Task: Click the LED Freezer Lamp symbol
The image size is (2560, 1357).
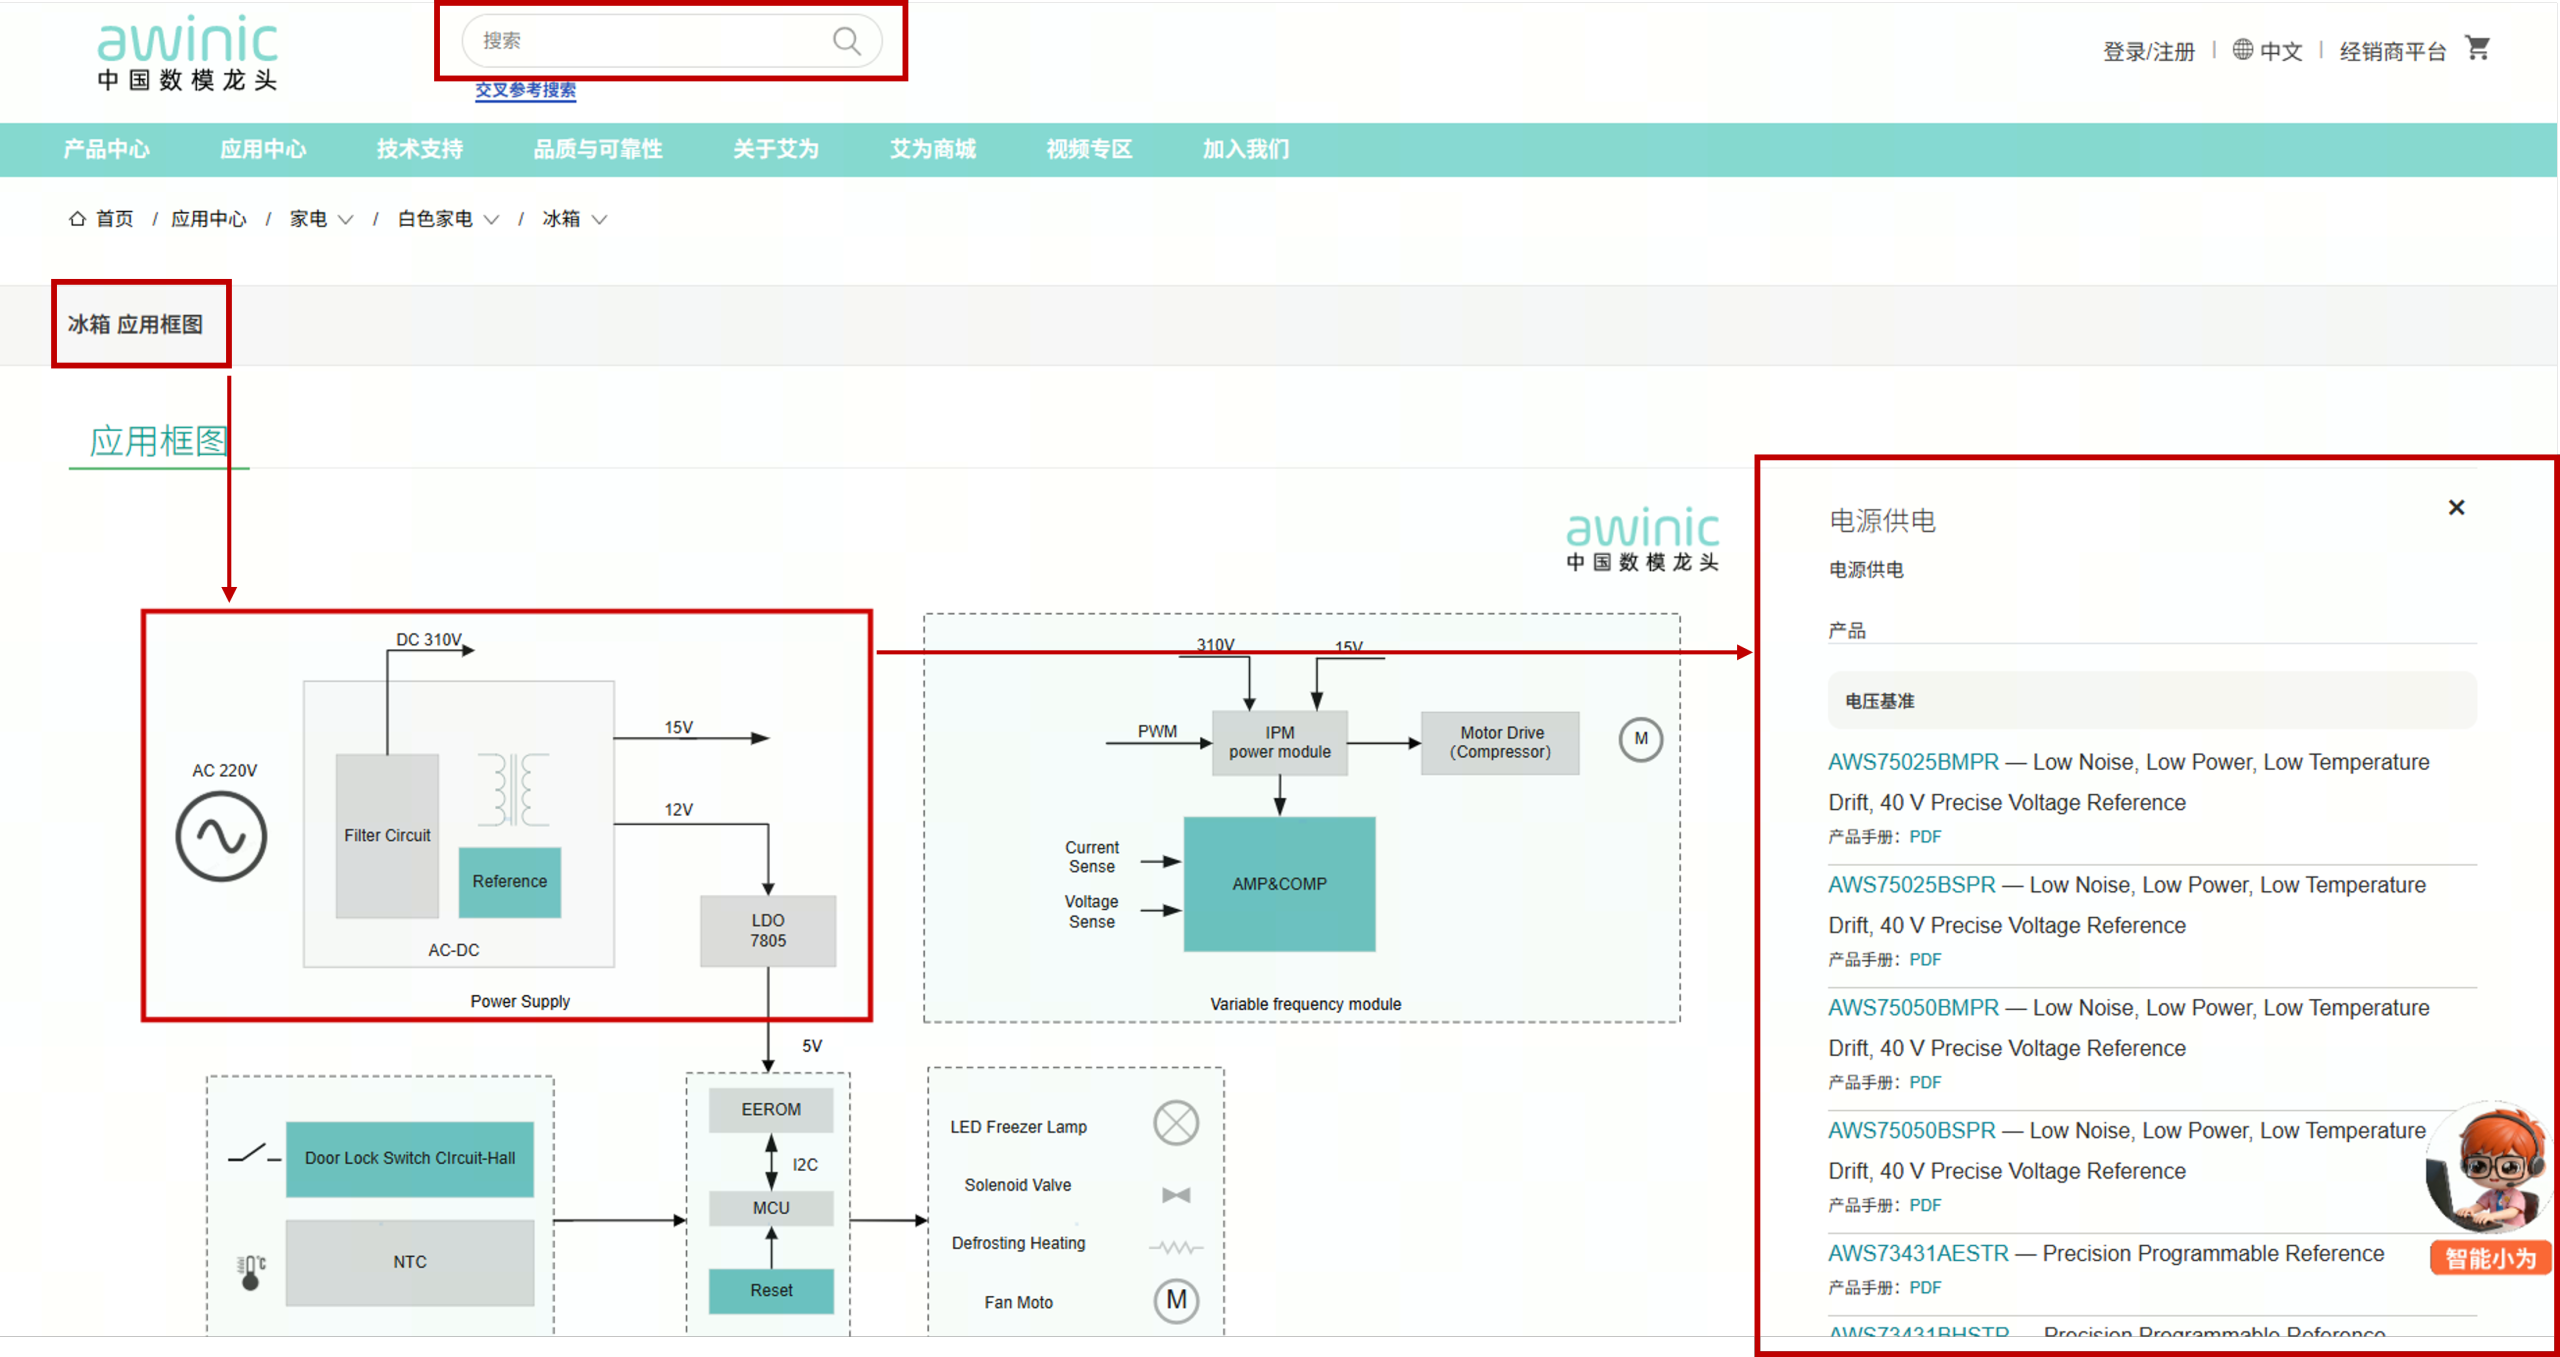Action: pos(1176,1123)
